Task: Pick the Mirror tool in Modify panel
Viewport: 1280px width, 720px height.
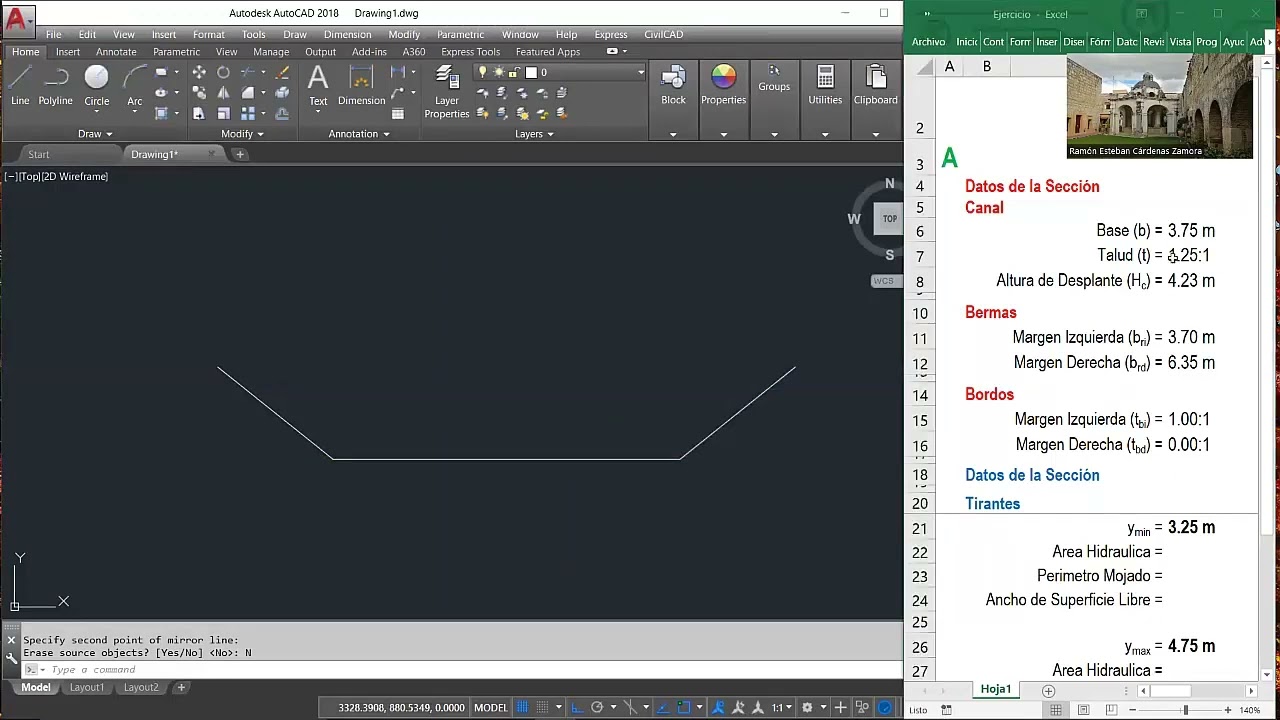Action: pos(223,92)
